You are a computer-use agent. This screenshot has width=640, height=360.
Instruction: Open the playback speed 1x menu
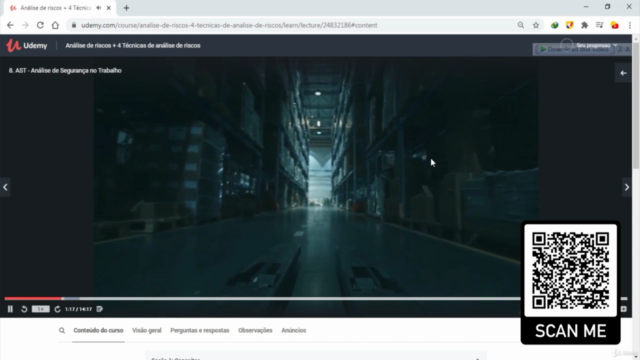[x=40, y=309]
